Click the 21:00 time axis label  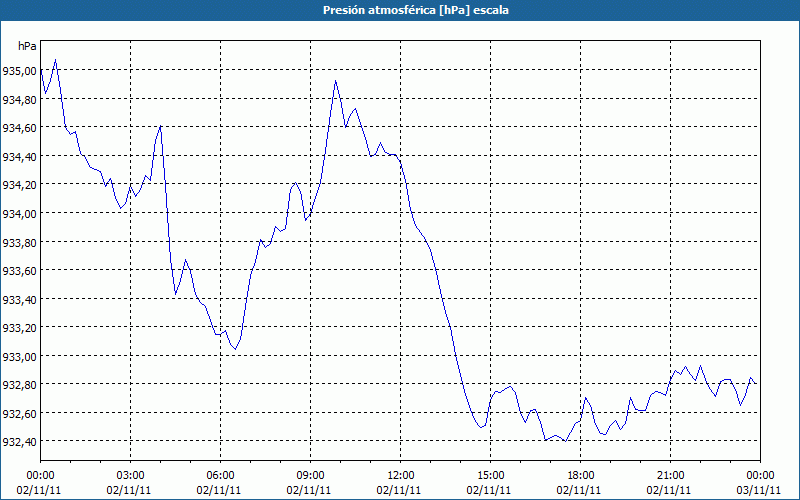point(670,476)
